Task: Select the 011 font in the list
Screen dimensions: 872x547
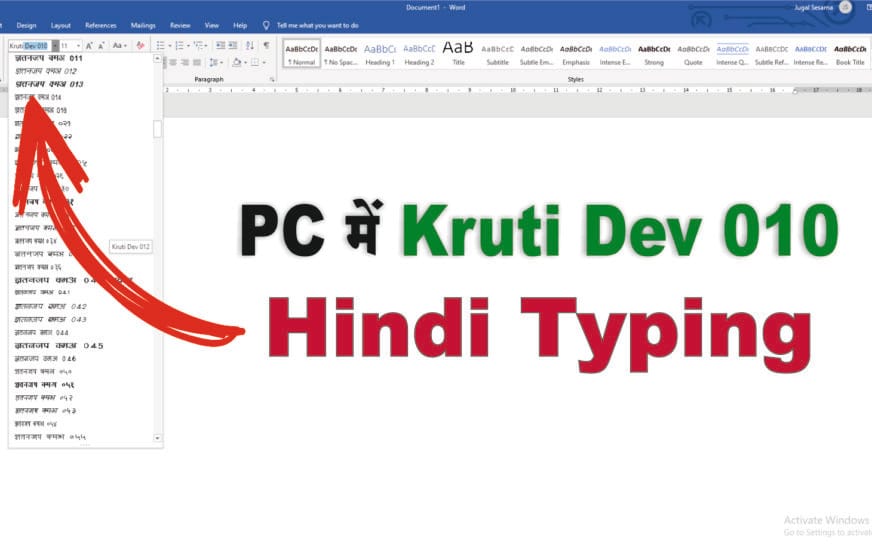Action: [81, 58]
